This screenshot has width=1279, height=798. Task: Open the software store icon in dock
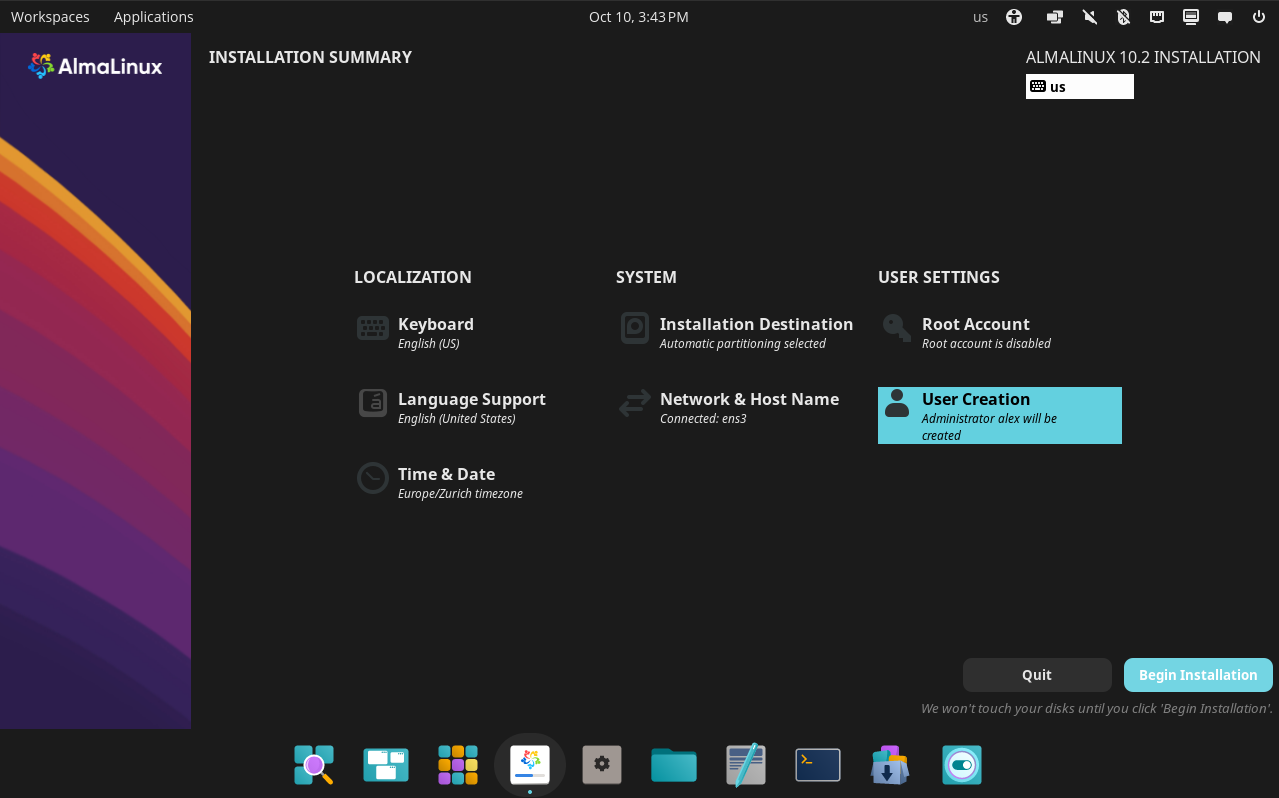pyautogui.click(x=890, y=765)
